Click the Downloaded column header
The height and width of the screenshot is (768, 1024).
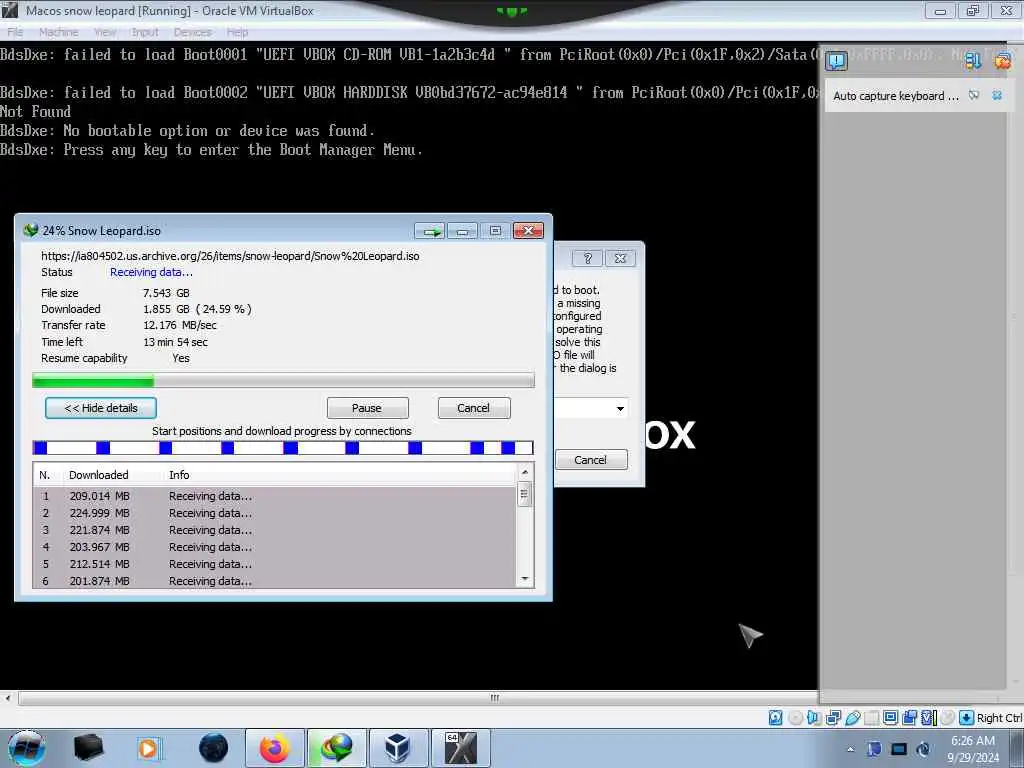point(99,475)
